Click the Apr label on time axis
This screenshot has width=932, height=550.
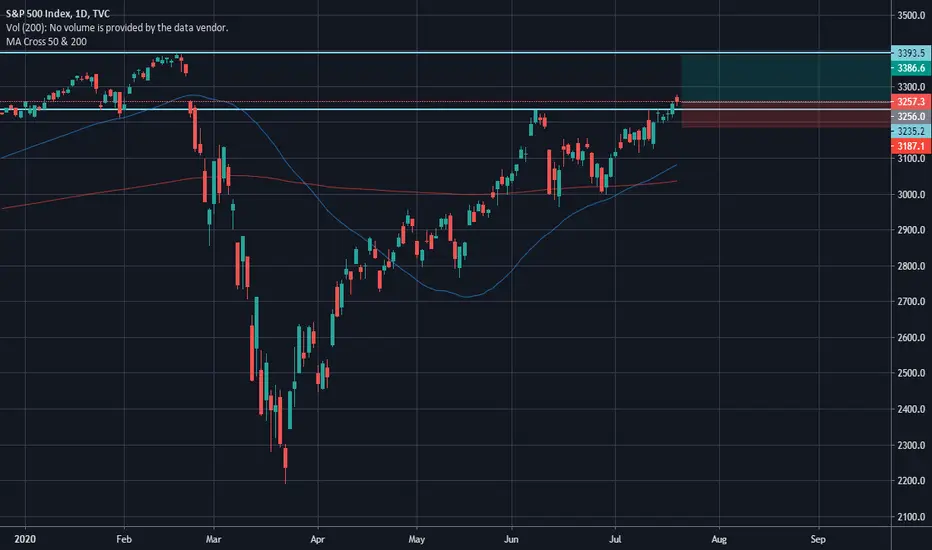pos(317,539)
